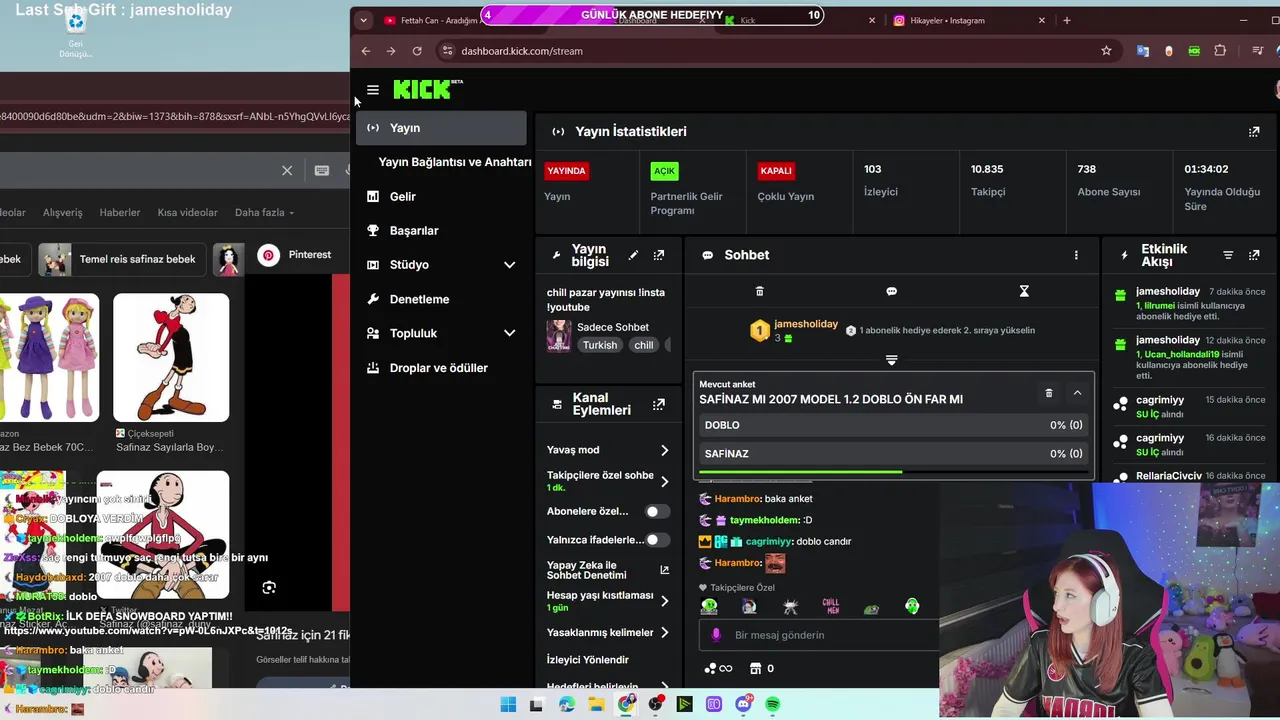Screen dimensions: 1280x720
Task: Click İzleyici Yönlendir in Kanal Eylemleri
Action: point(588,660)
